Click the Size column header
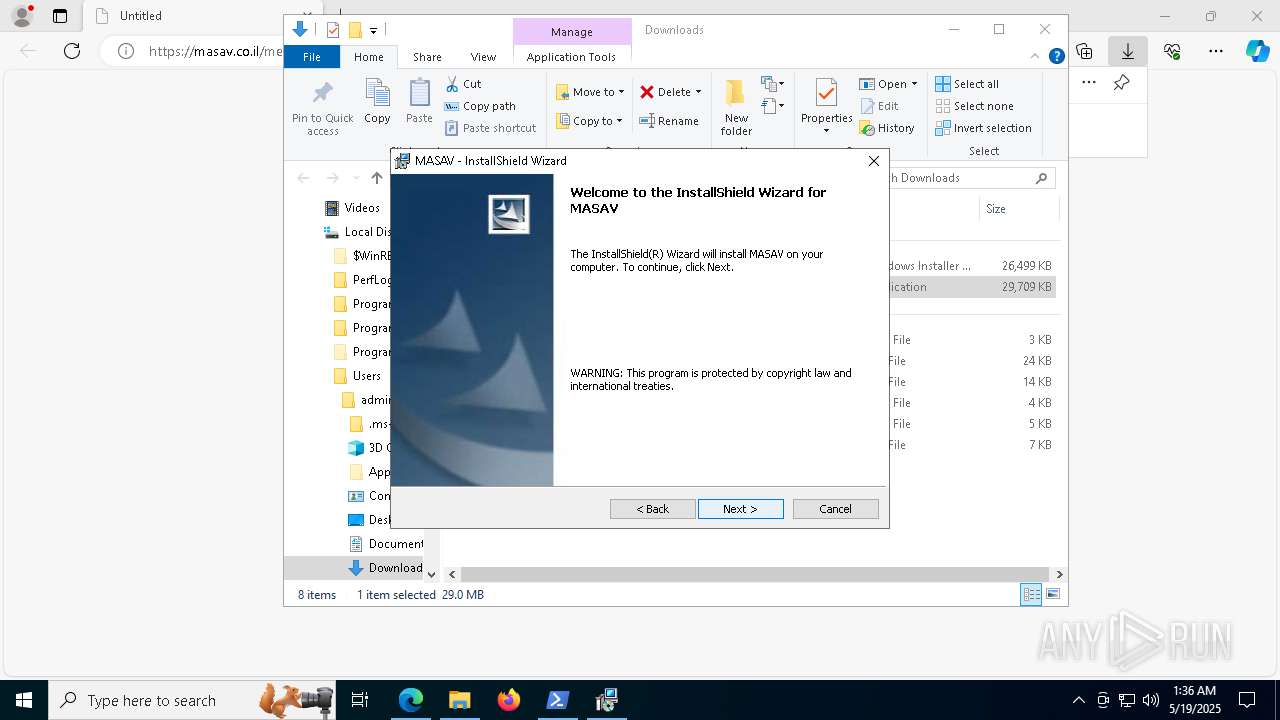The image size is (1280, 720). (995, 209)
